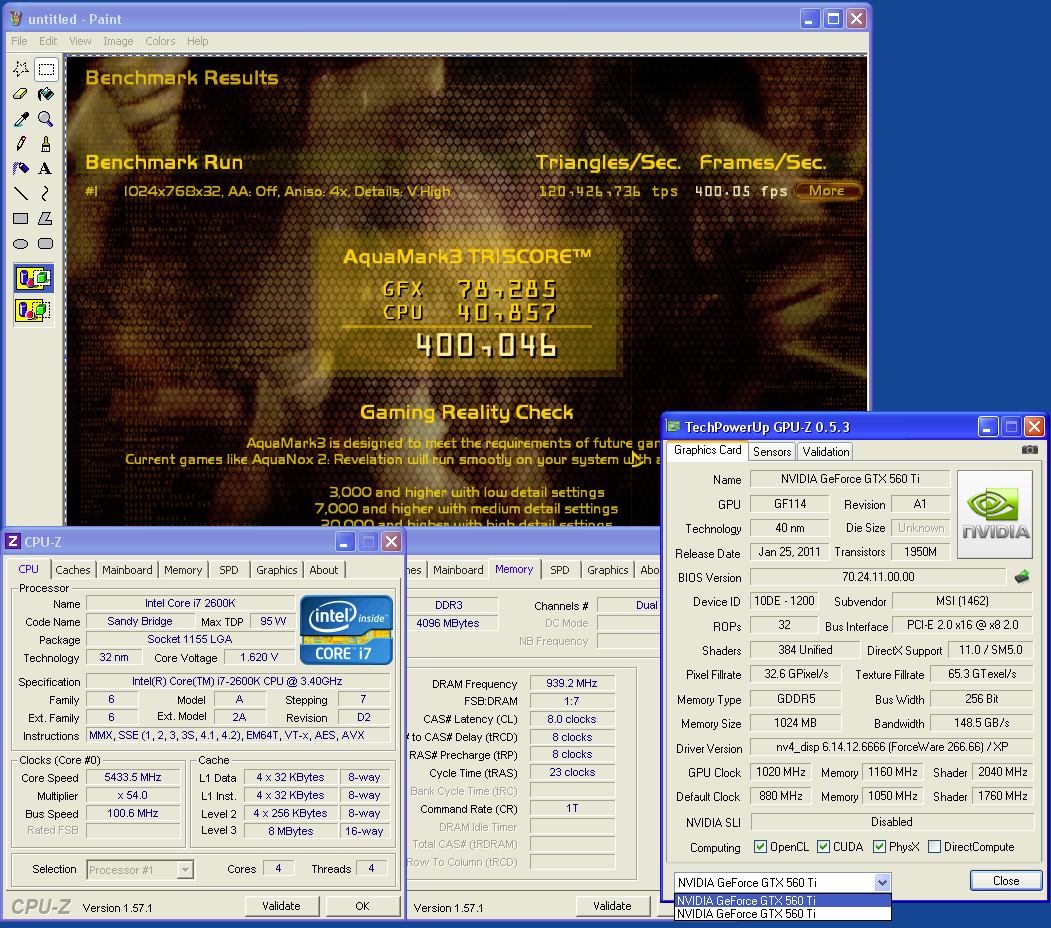Viewport: 1051px width, 928px height.
Task: Select the Magnifier tool in Paint
Action: pyautogui.click(x=46, y=119)
